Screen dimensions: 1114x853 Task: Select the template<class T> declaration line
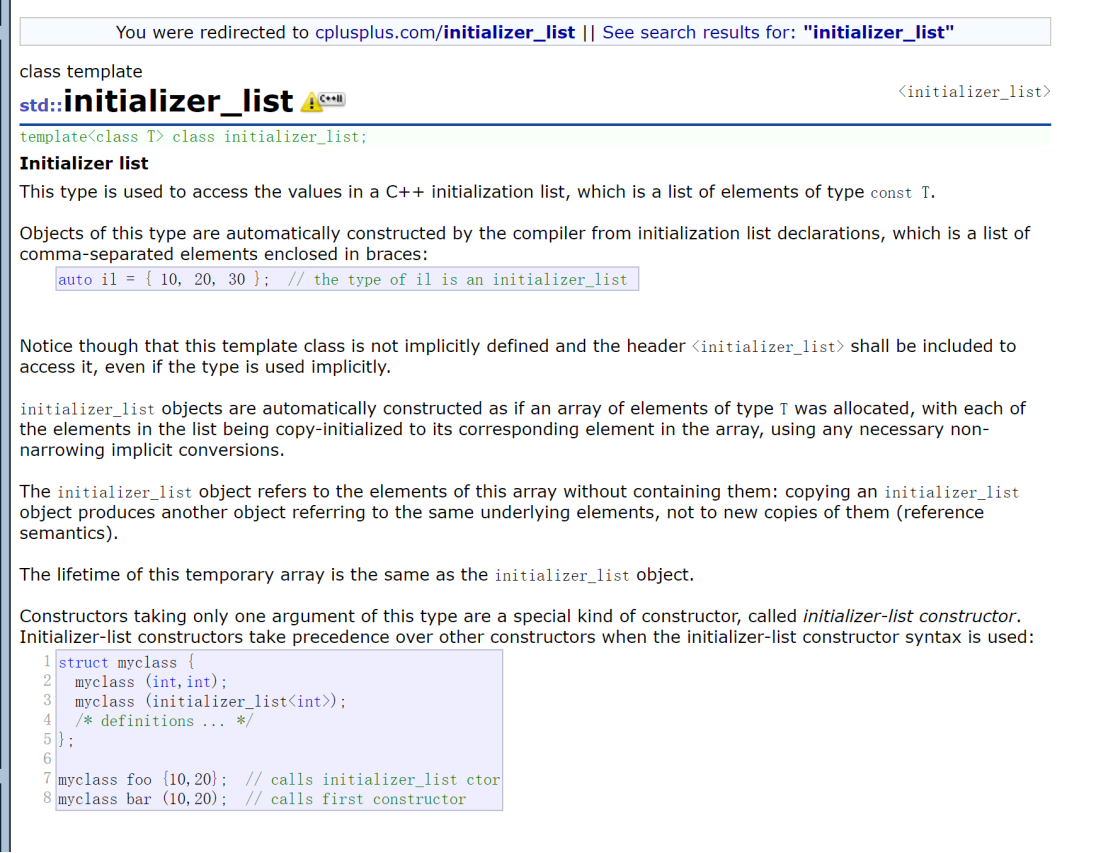[x=193, y=137]
